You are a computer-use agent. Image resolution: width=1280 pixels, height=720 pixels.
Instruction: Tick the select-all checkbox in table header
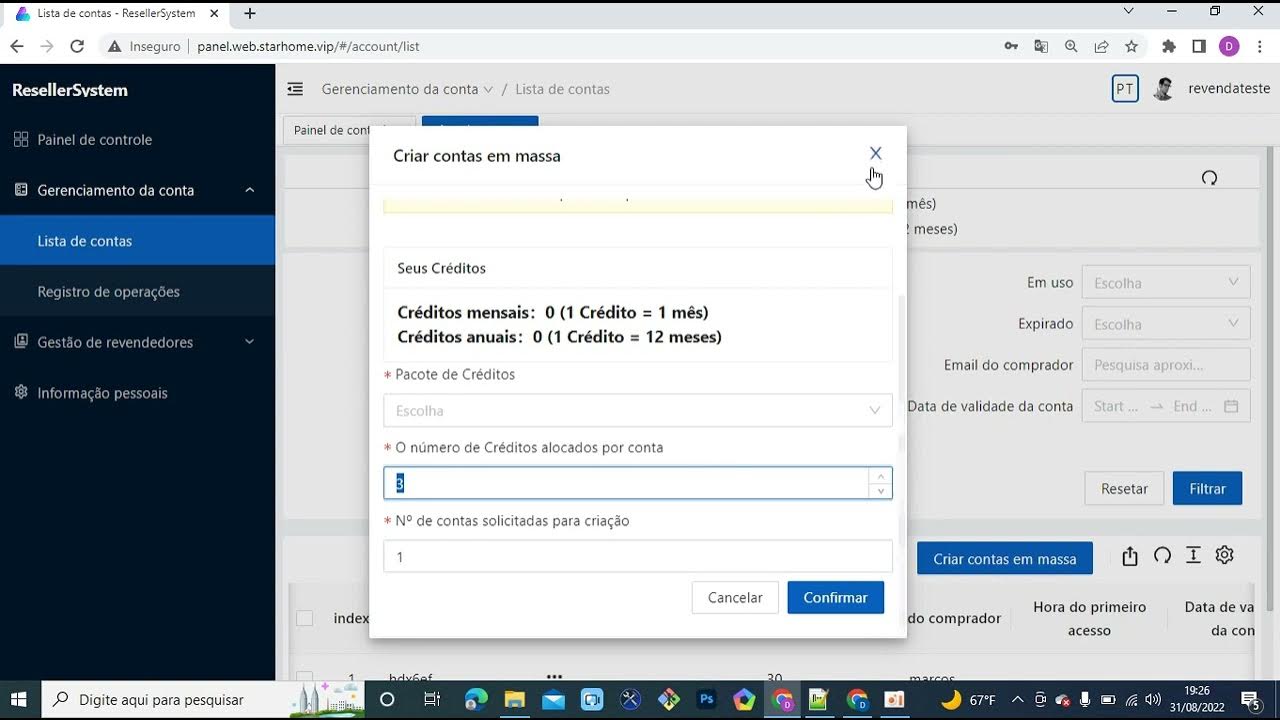click(x=305, y=618)
